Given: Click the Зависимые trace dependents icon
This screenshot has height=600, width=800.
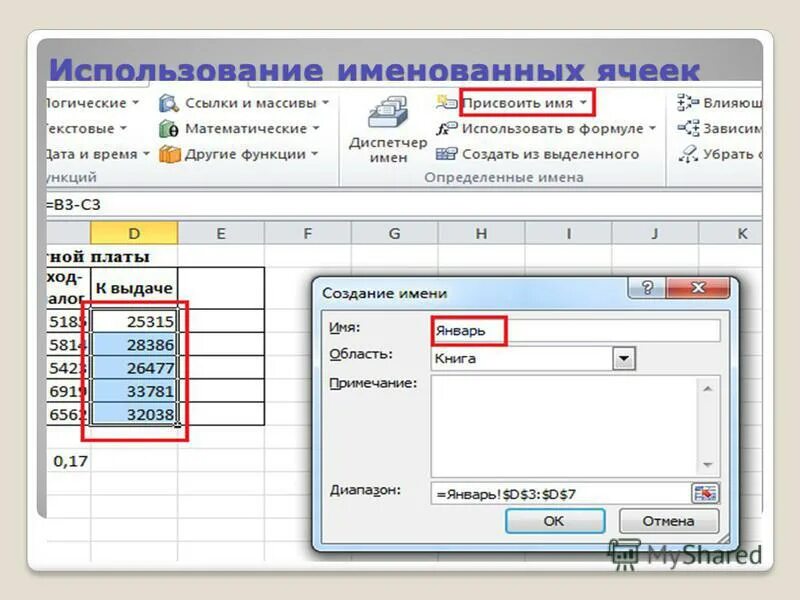Looking at the screenshot, I should click(688, 128).
